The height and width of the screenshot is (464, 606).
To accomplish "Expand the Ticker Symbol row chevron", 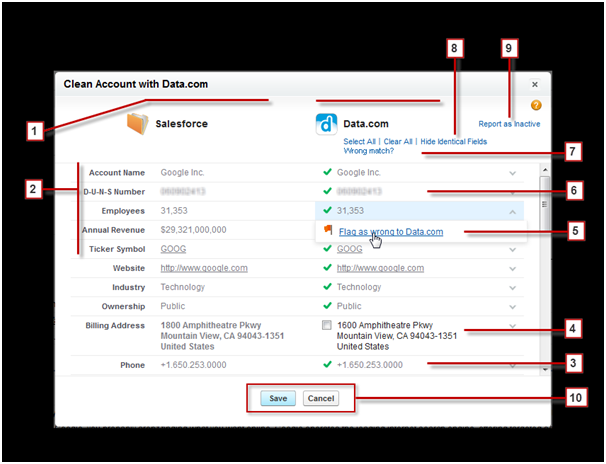I will coord(512,250).
